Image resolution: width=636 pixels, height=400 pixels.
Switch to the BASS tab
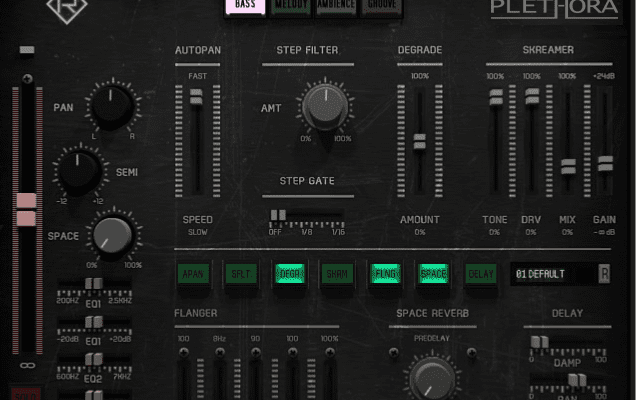click(245, 7)
